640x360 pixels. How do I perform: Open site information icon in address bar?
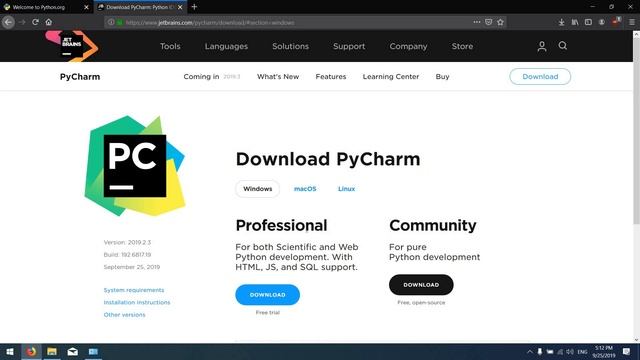(111, 22)
